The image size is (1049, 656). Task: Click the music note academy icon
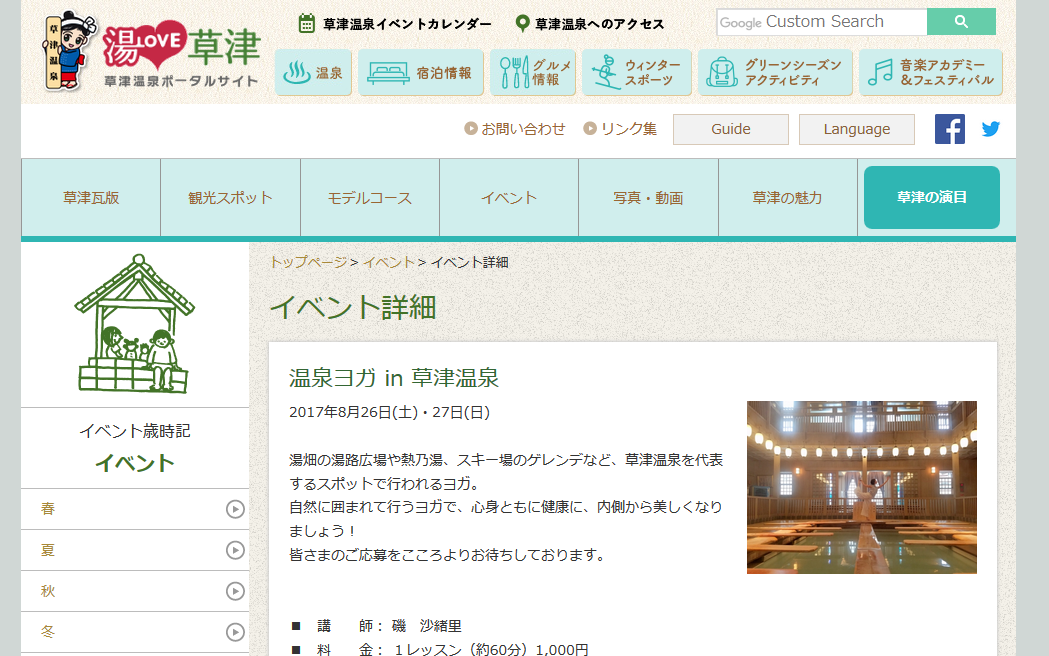tap(880, 72)
